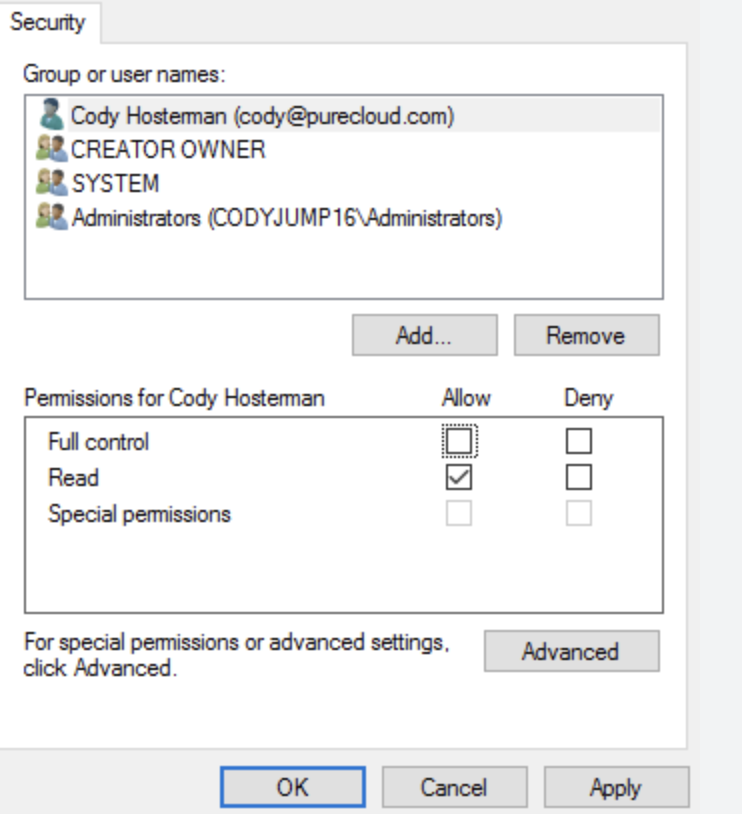The height and width of the screenshot is (814, 742).
Task: Cancel the permissions dialog
Action: coord(454,787)
